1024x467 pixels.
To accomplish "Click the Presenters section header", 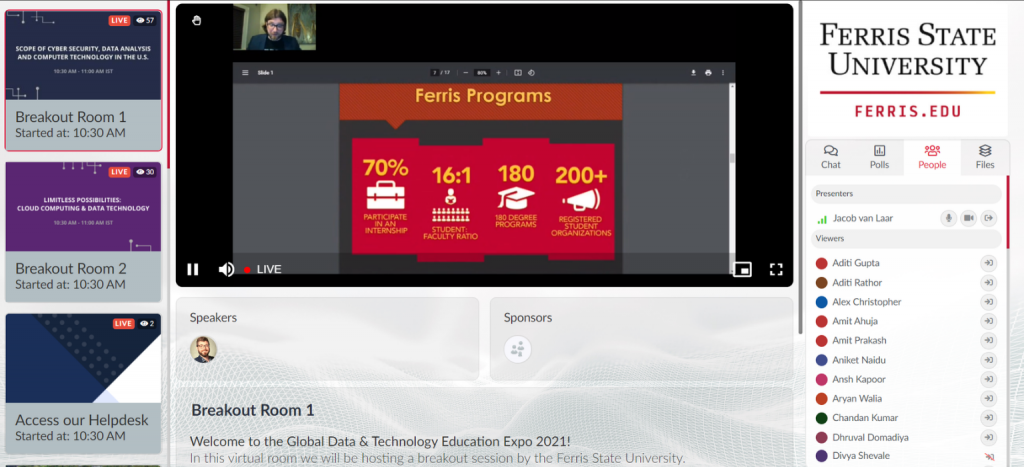I will click(906, 194).
